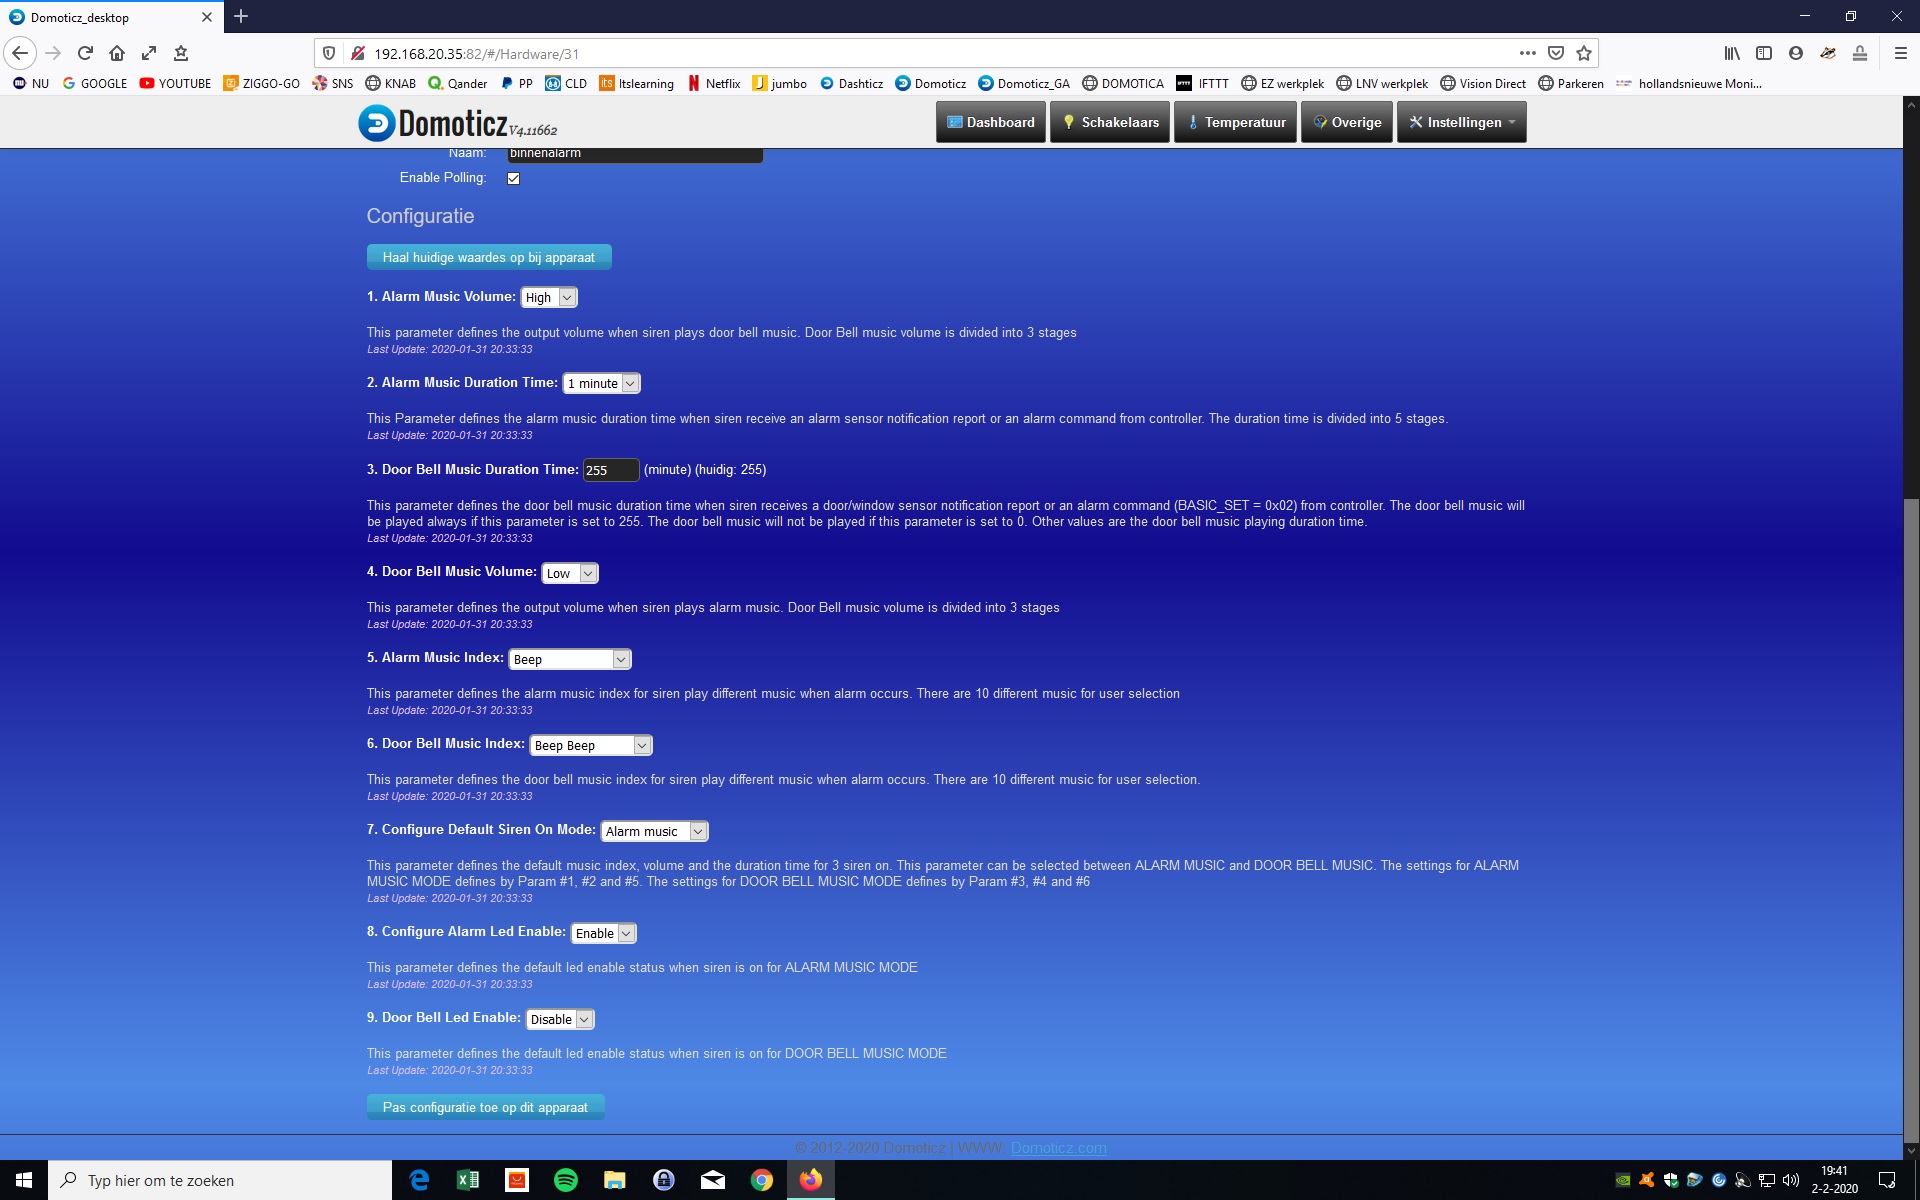Screen dimensions: 1920x1200
Task: Open the Schakelaars tab
Action: tap(1109, 122)
